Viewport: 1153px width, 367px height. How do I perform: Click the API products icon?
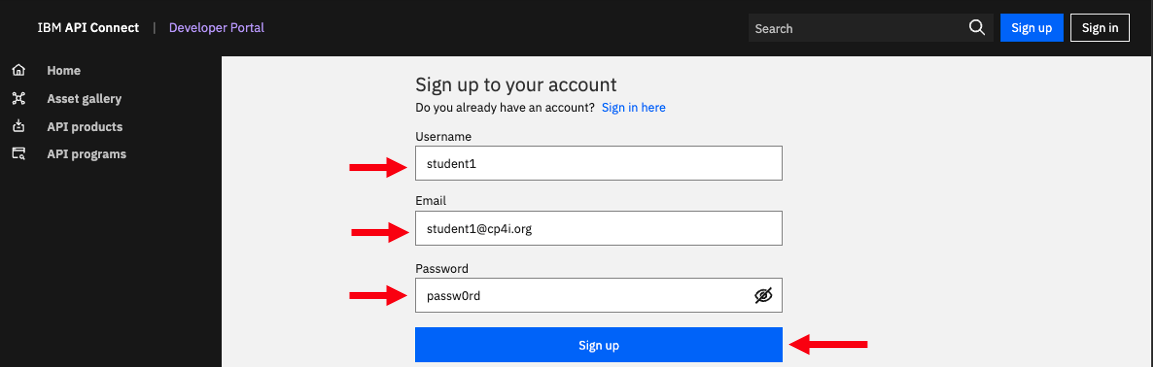click(18, 127)
